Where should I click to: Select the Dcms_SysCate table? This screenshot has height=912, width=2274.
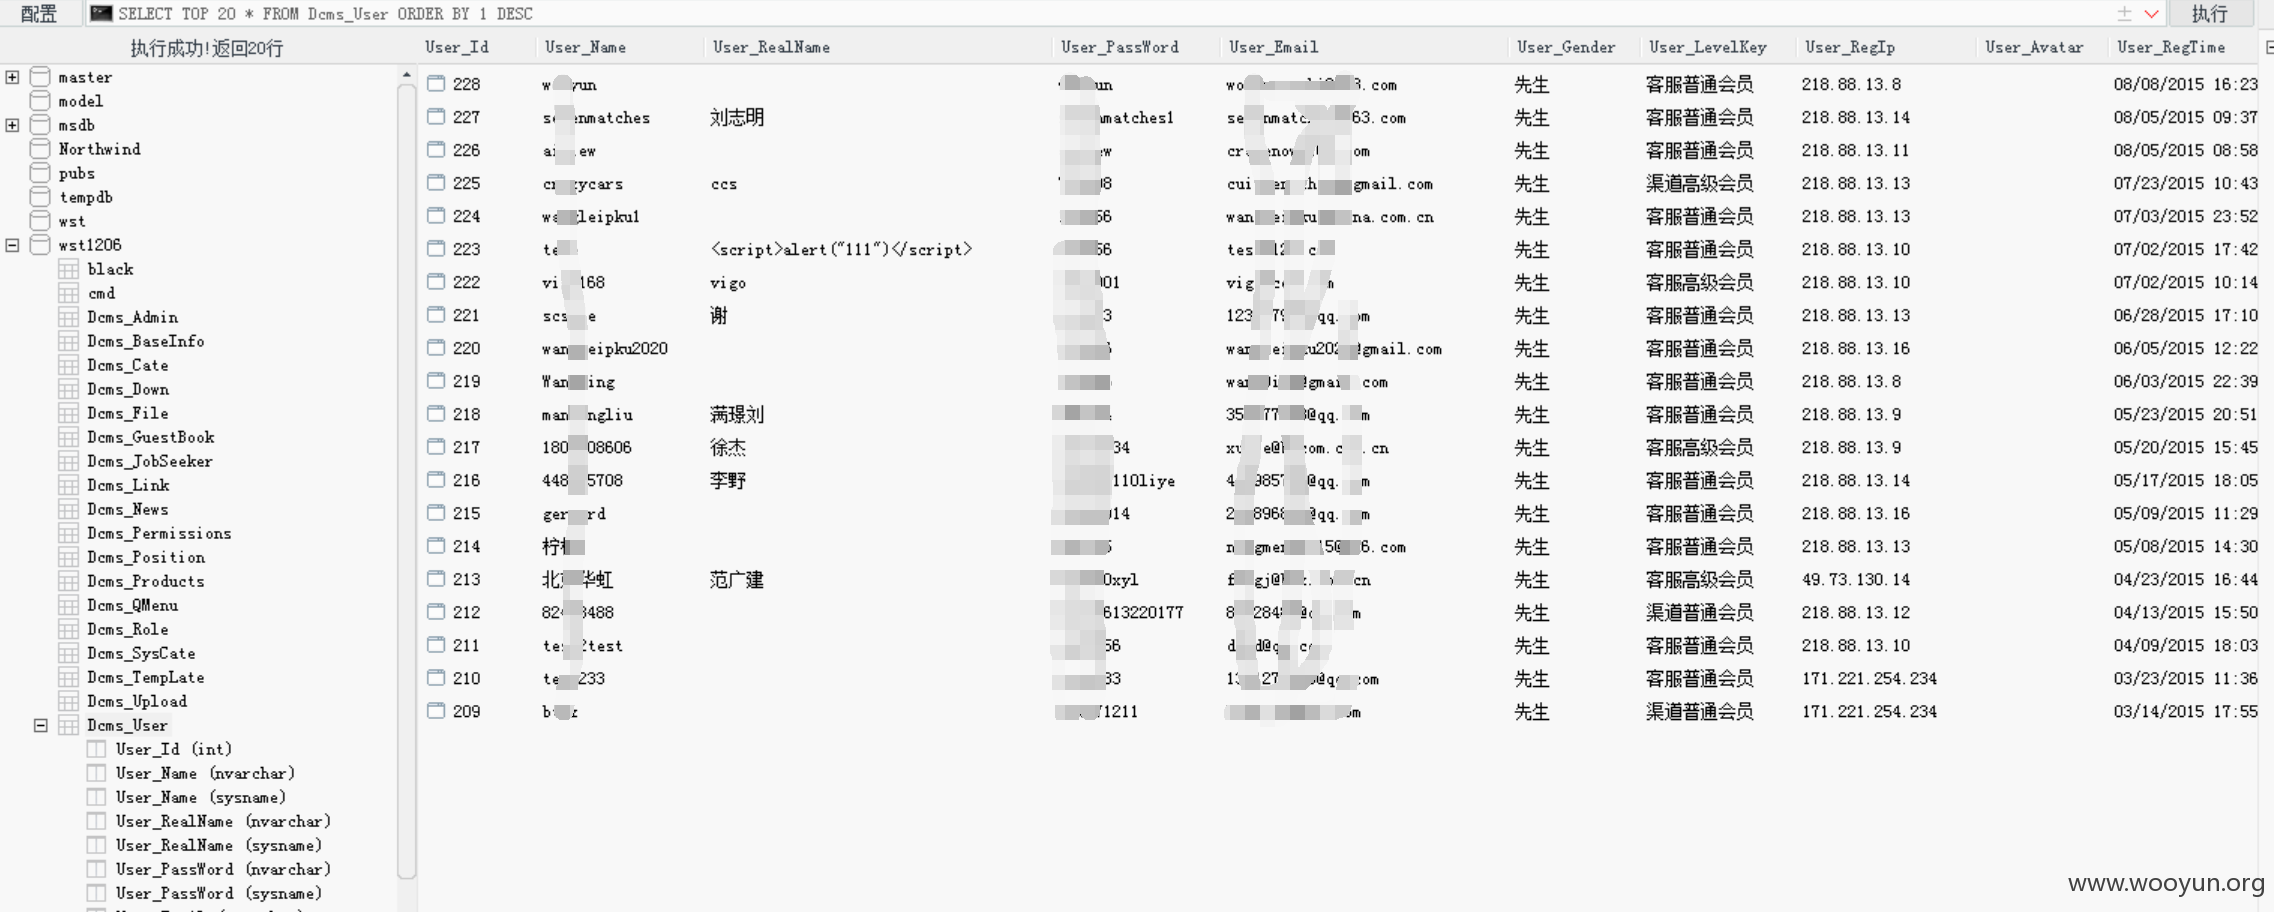(141, 653)
